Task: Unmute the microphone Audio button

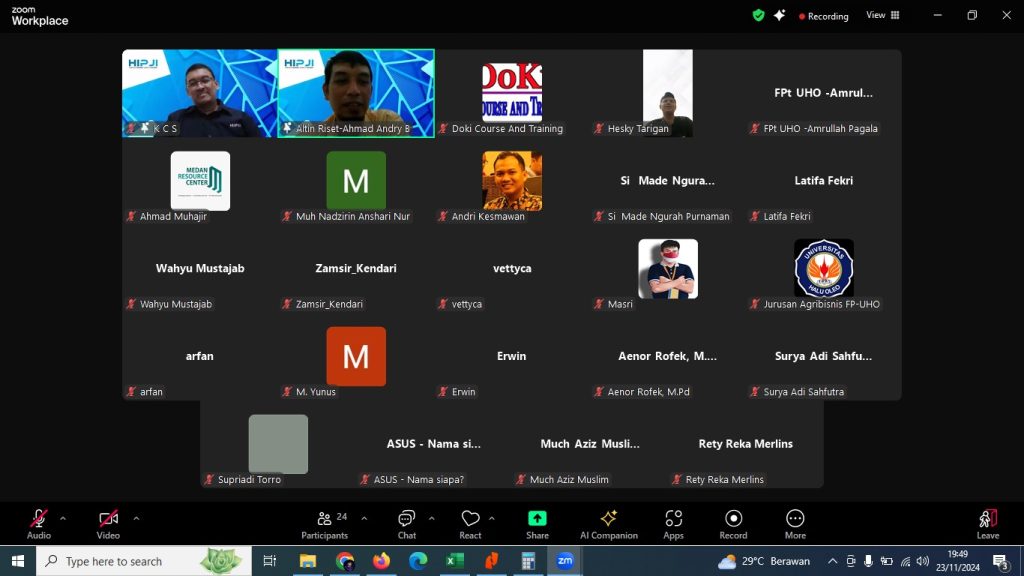Action: point(39,523)
